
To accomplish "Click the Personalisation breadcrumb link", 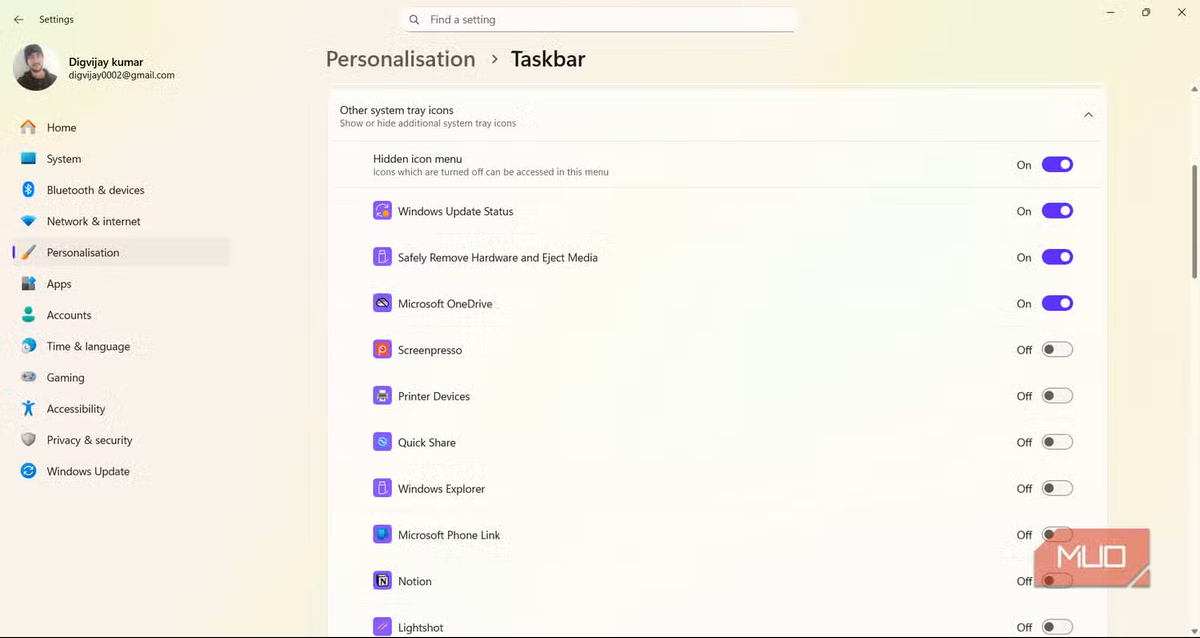I will 400,59.
